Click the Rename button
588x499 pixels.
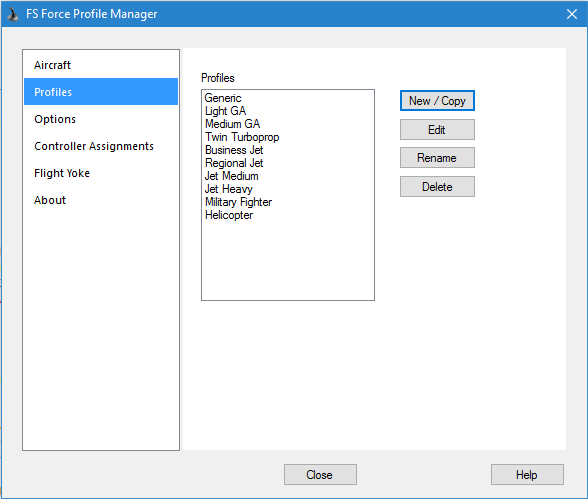437,158
